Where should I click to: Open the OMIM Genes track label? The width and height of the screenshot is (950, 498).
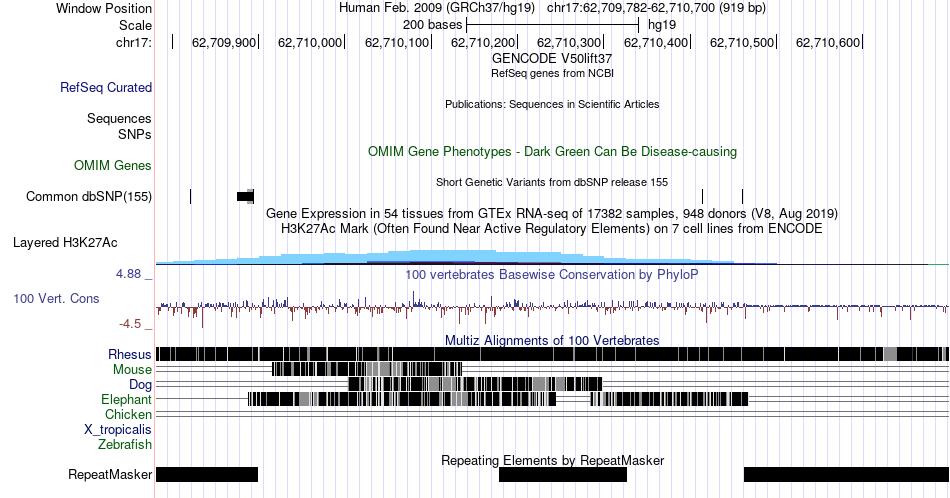(113, 165)
